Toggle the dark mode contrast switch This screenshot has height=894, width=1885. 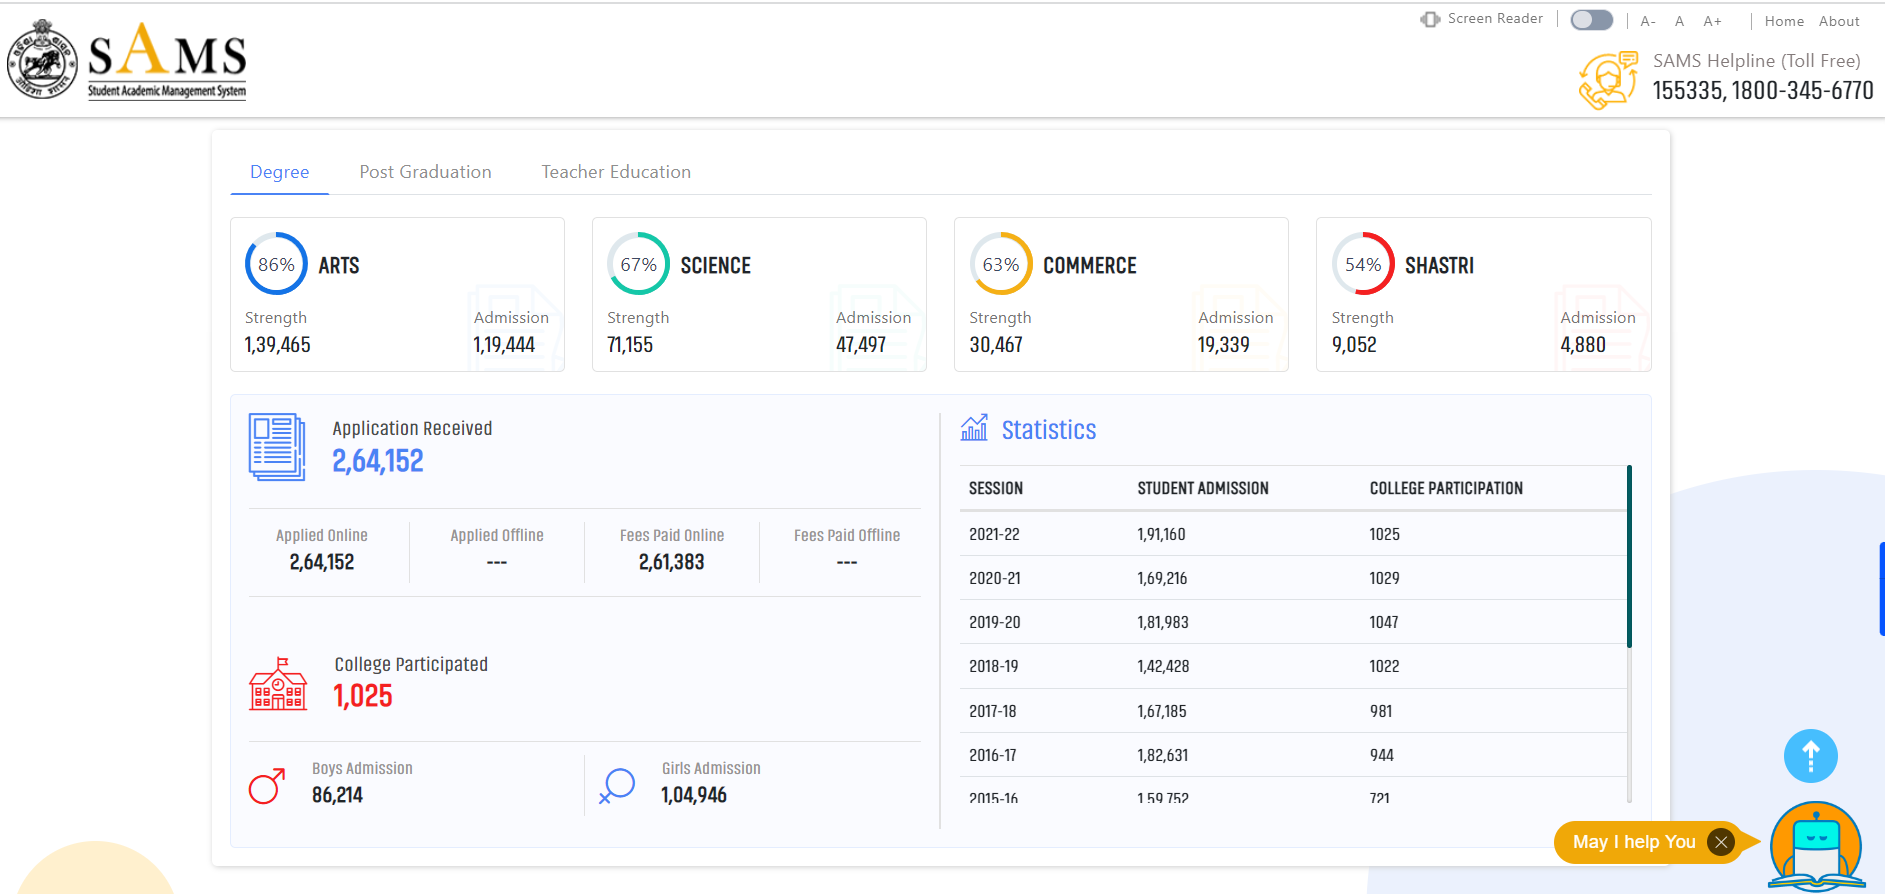click(1591, 20)
